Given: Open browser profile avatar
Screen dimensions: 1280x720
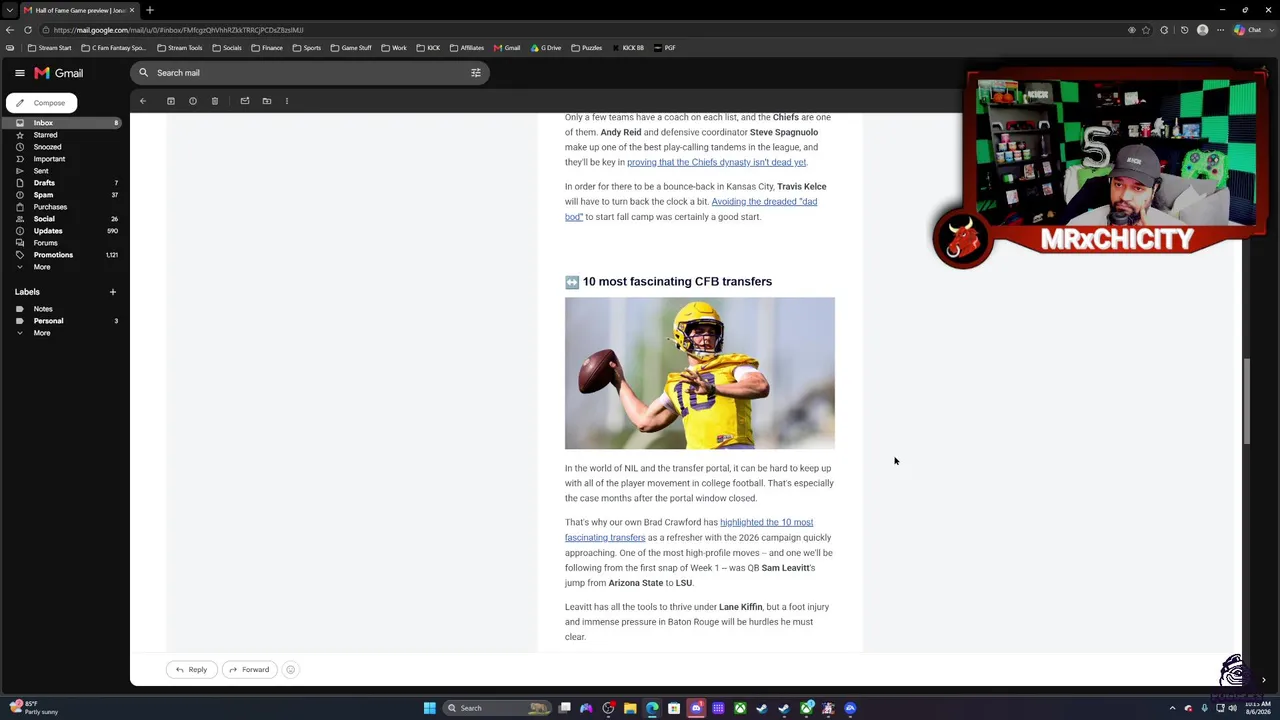Looking at the screenshot, I should (1202, 30).
